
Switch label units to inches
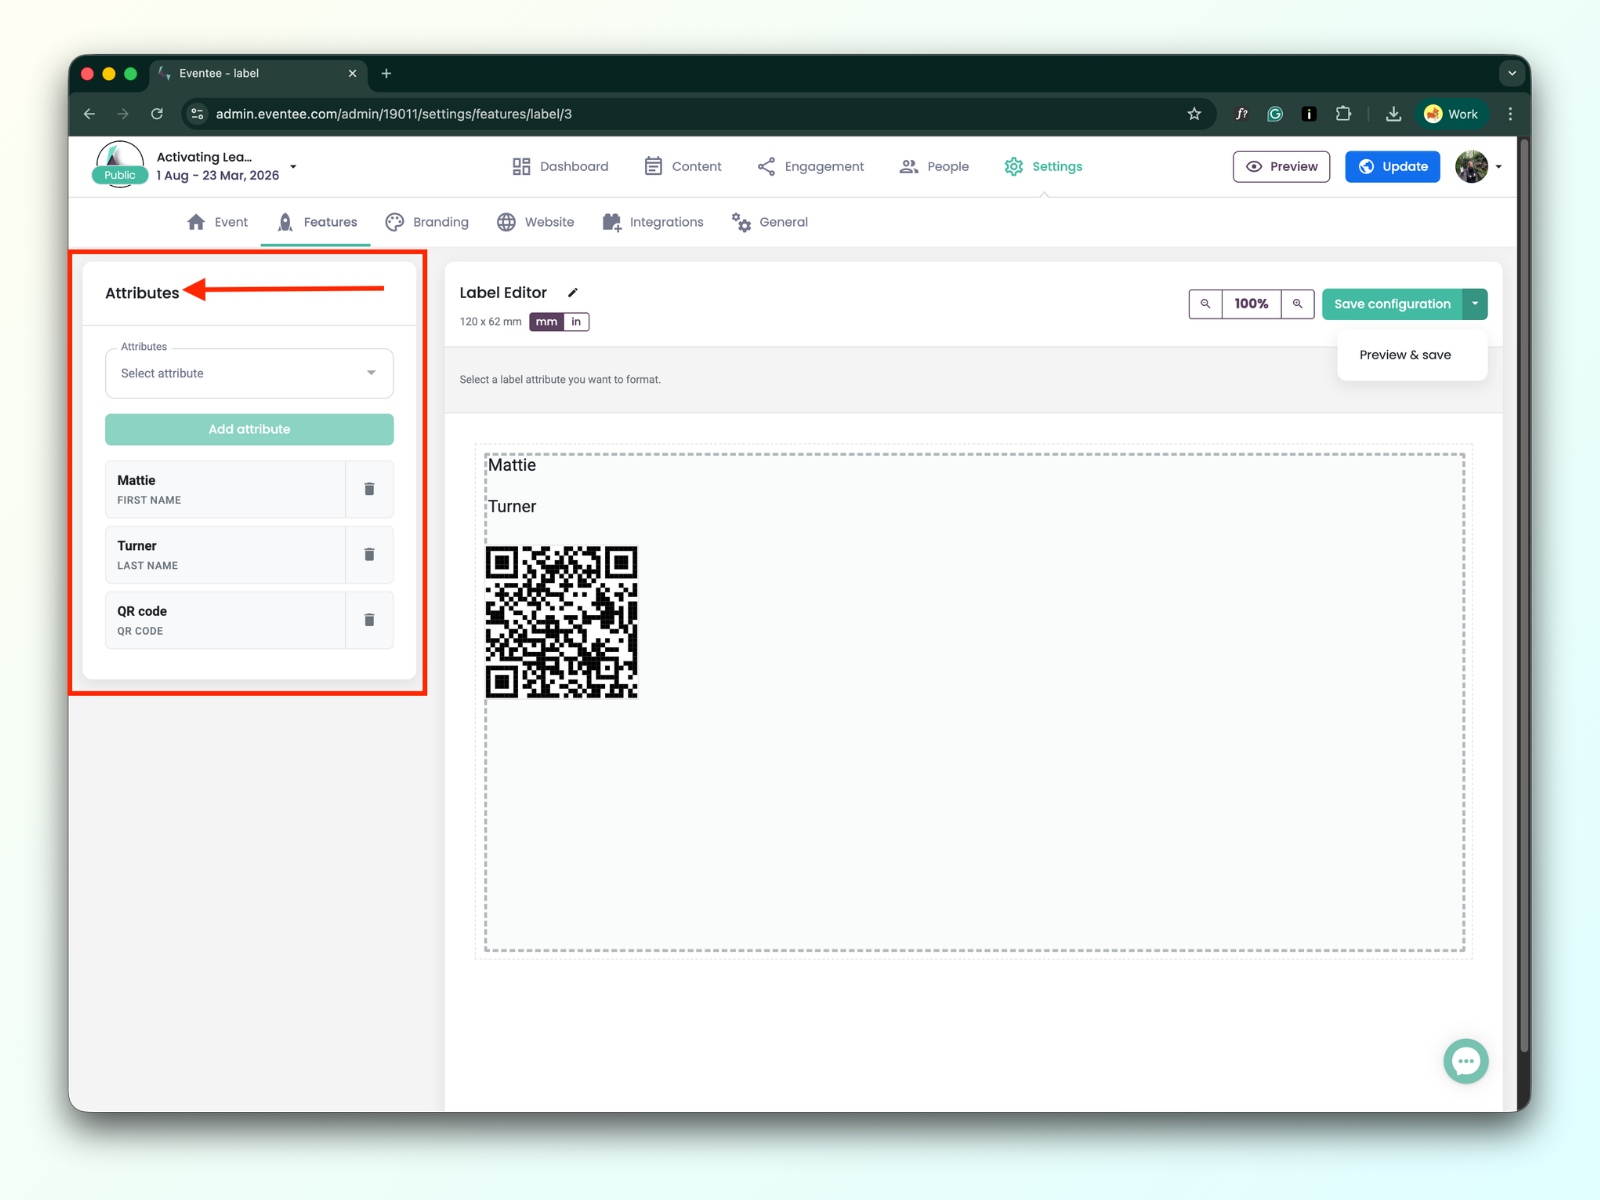pyautogui.click(x=576, y=322)
